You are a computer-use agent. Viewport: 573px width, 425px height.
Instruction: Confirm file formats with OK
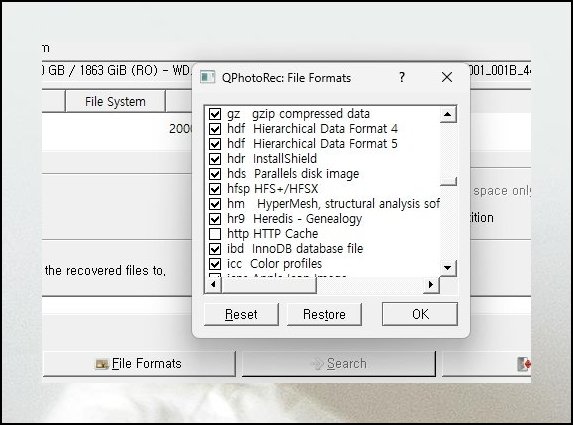tap(420, 314)
